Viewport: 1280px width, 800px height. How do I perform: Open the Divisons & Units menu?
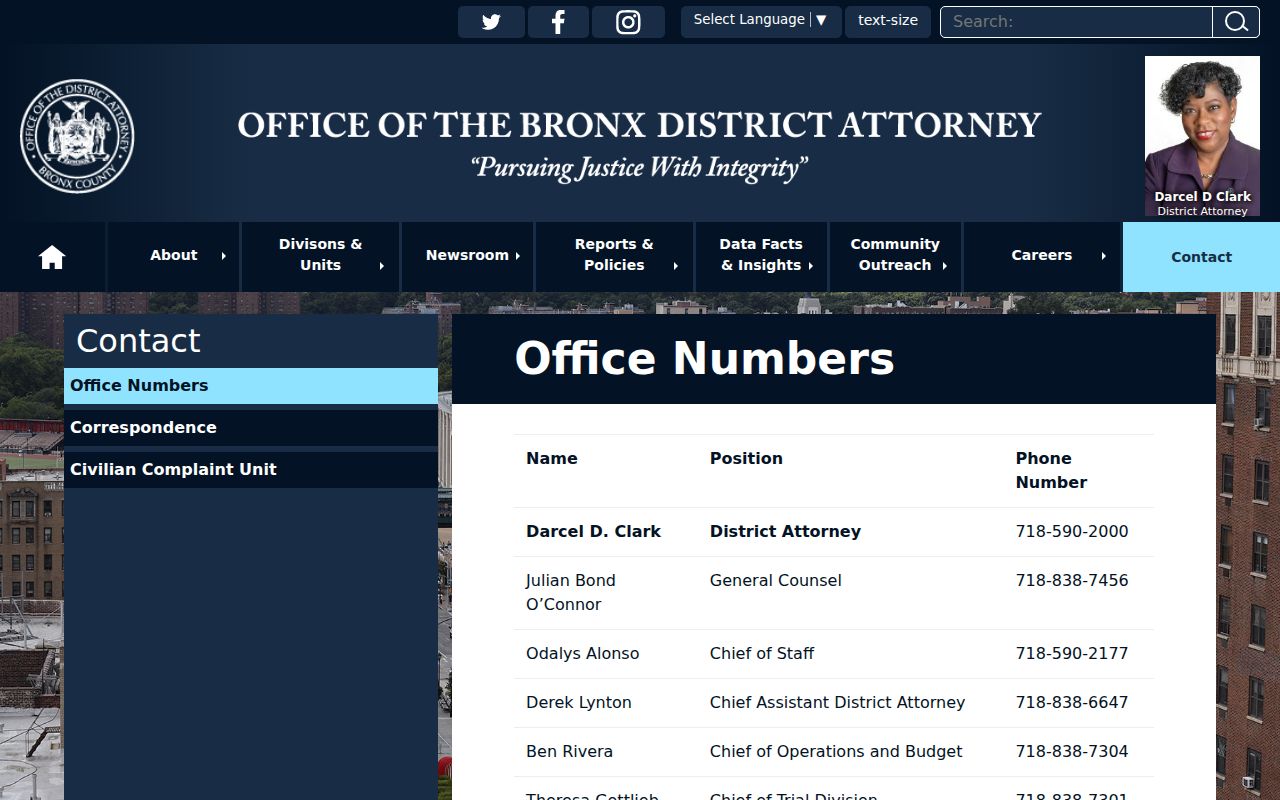click(x=320, y=255)
